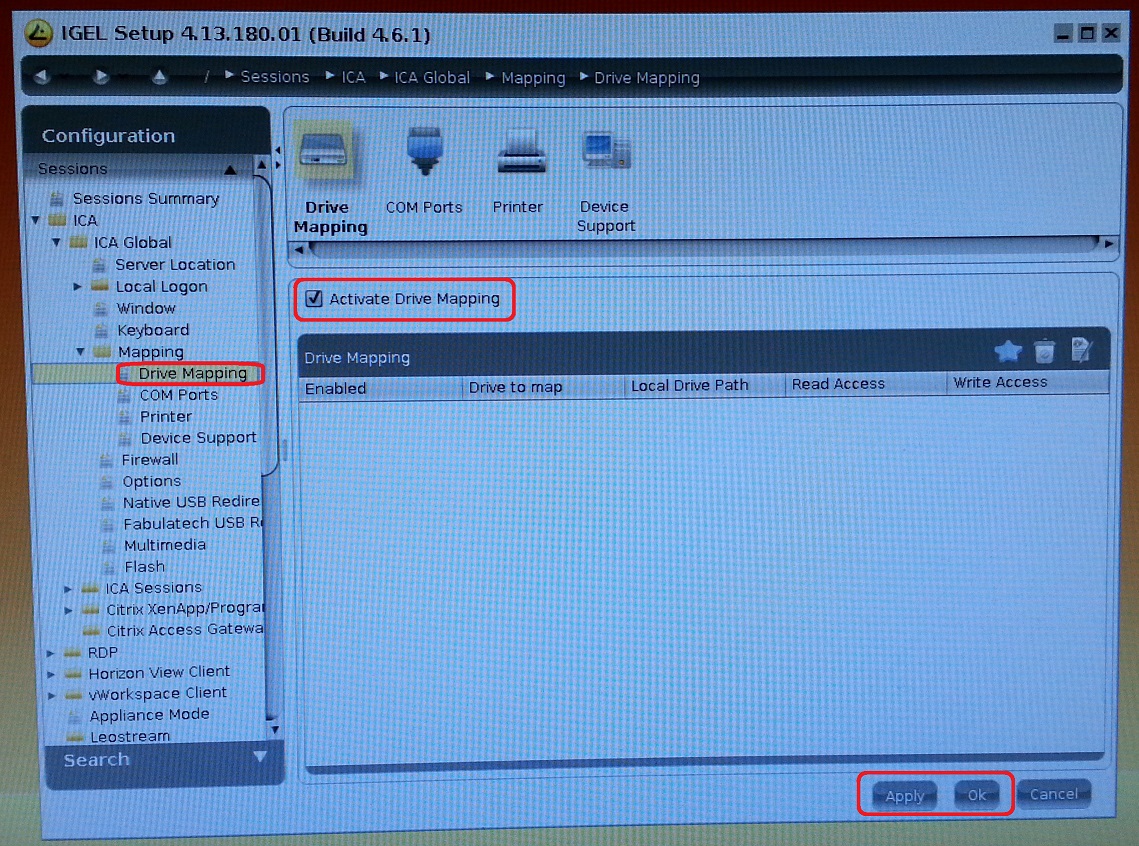
Task: Collapse the Mapping tree node
Action: coord(80,351)
